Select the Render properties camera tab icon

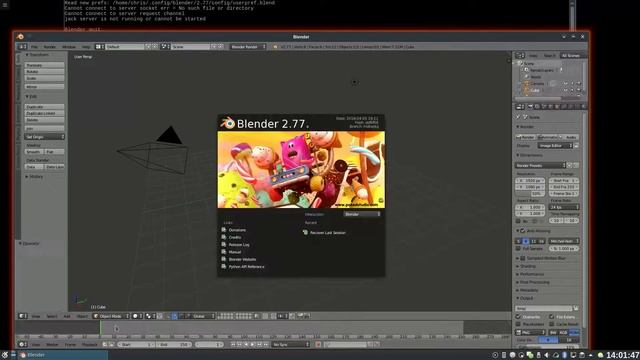click(530, 107)
